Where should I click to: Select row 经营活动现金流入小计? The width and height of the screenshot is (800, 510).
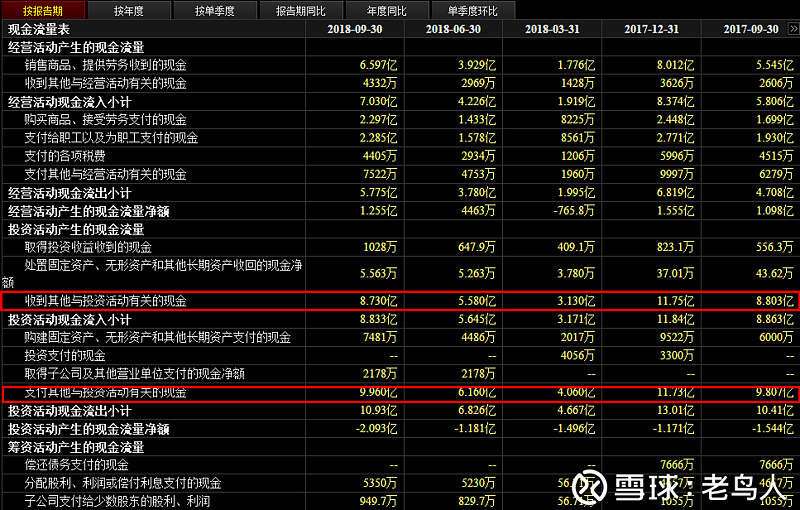click(x=400, y=101)
